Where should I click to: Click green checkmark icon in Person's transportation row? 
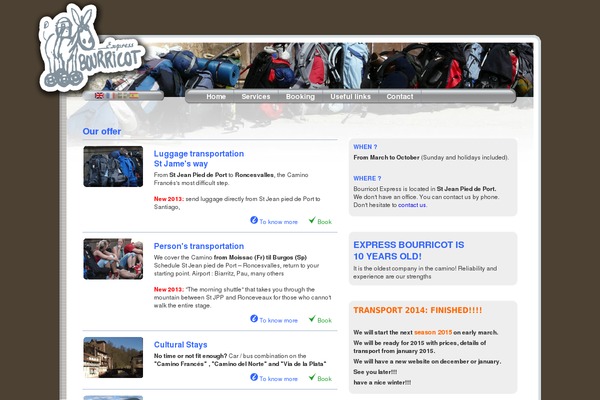click(312, 318)
